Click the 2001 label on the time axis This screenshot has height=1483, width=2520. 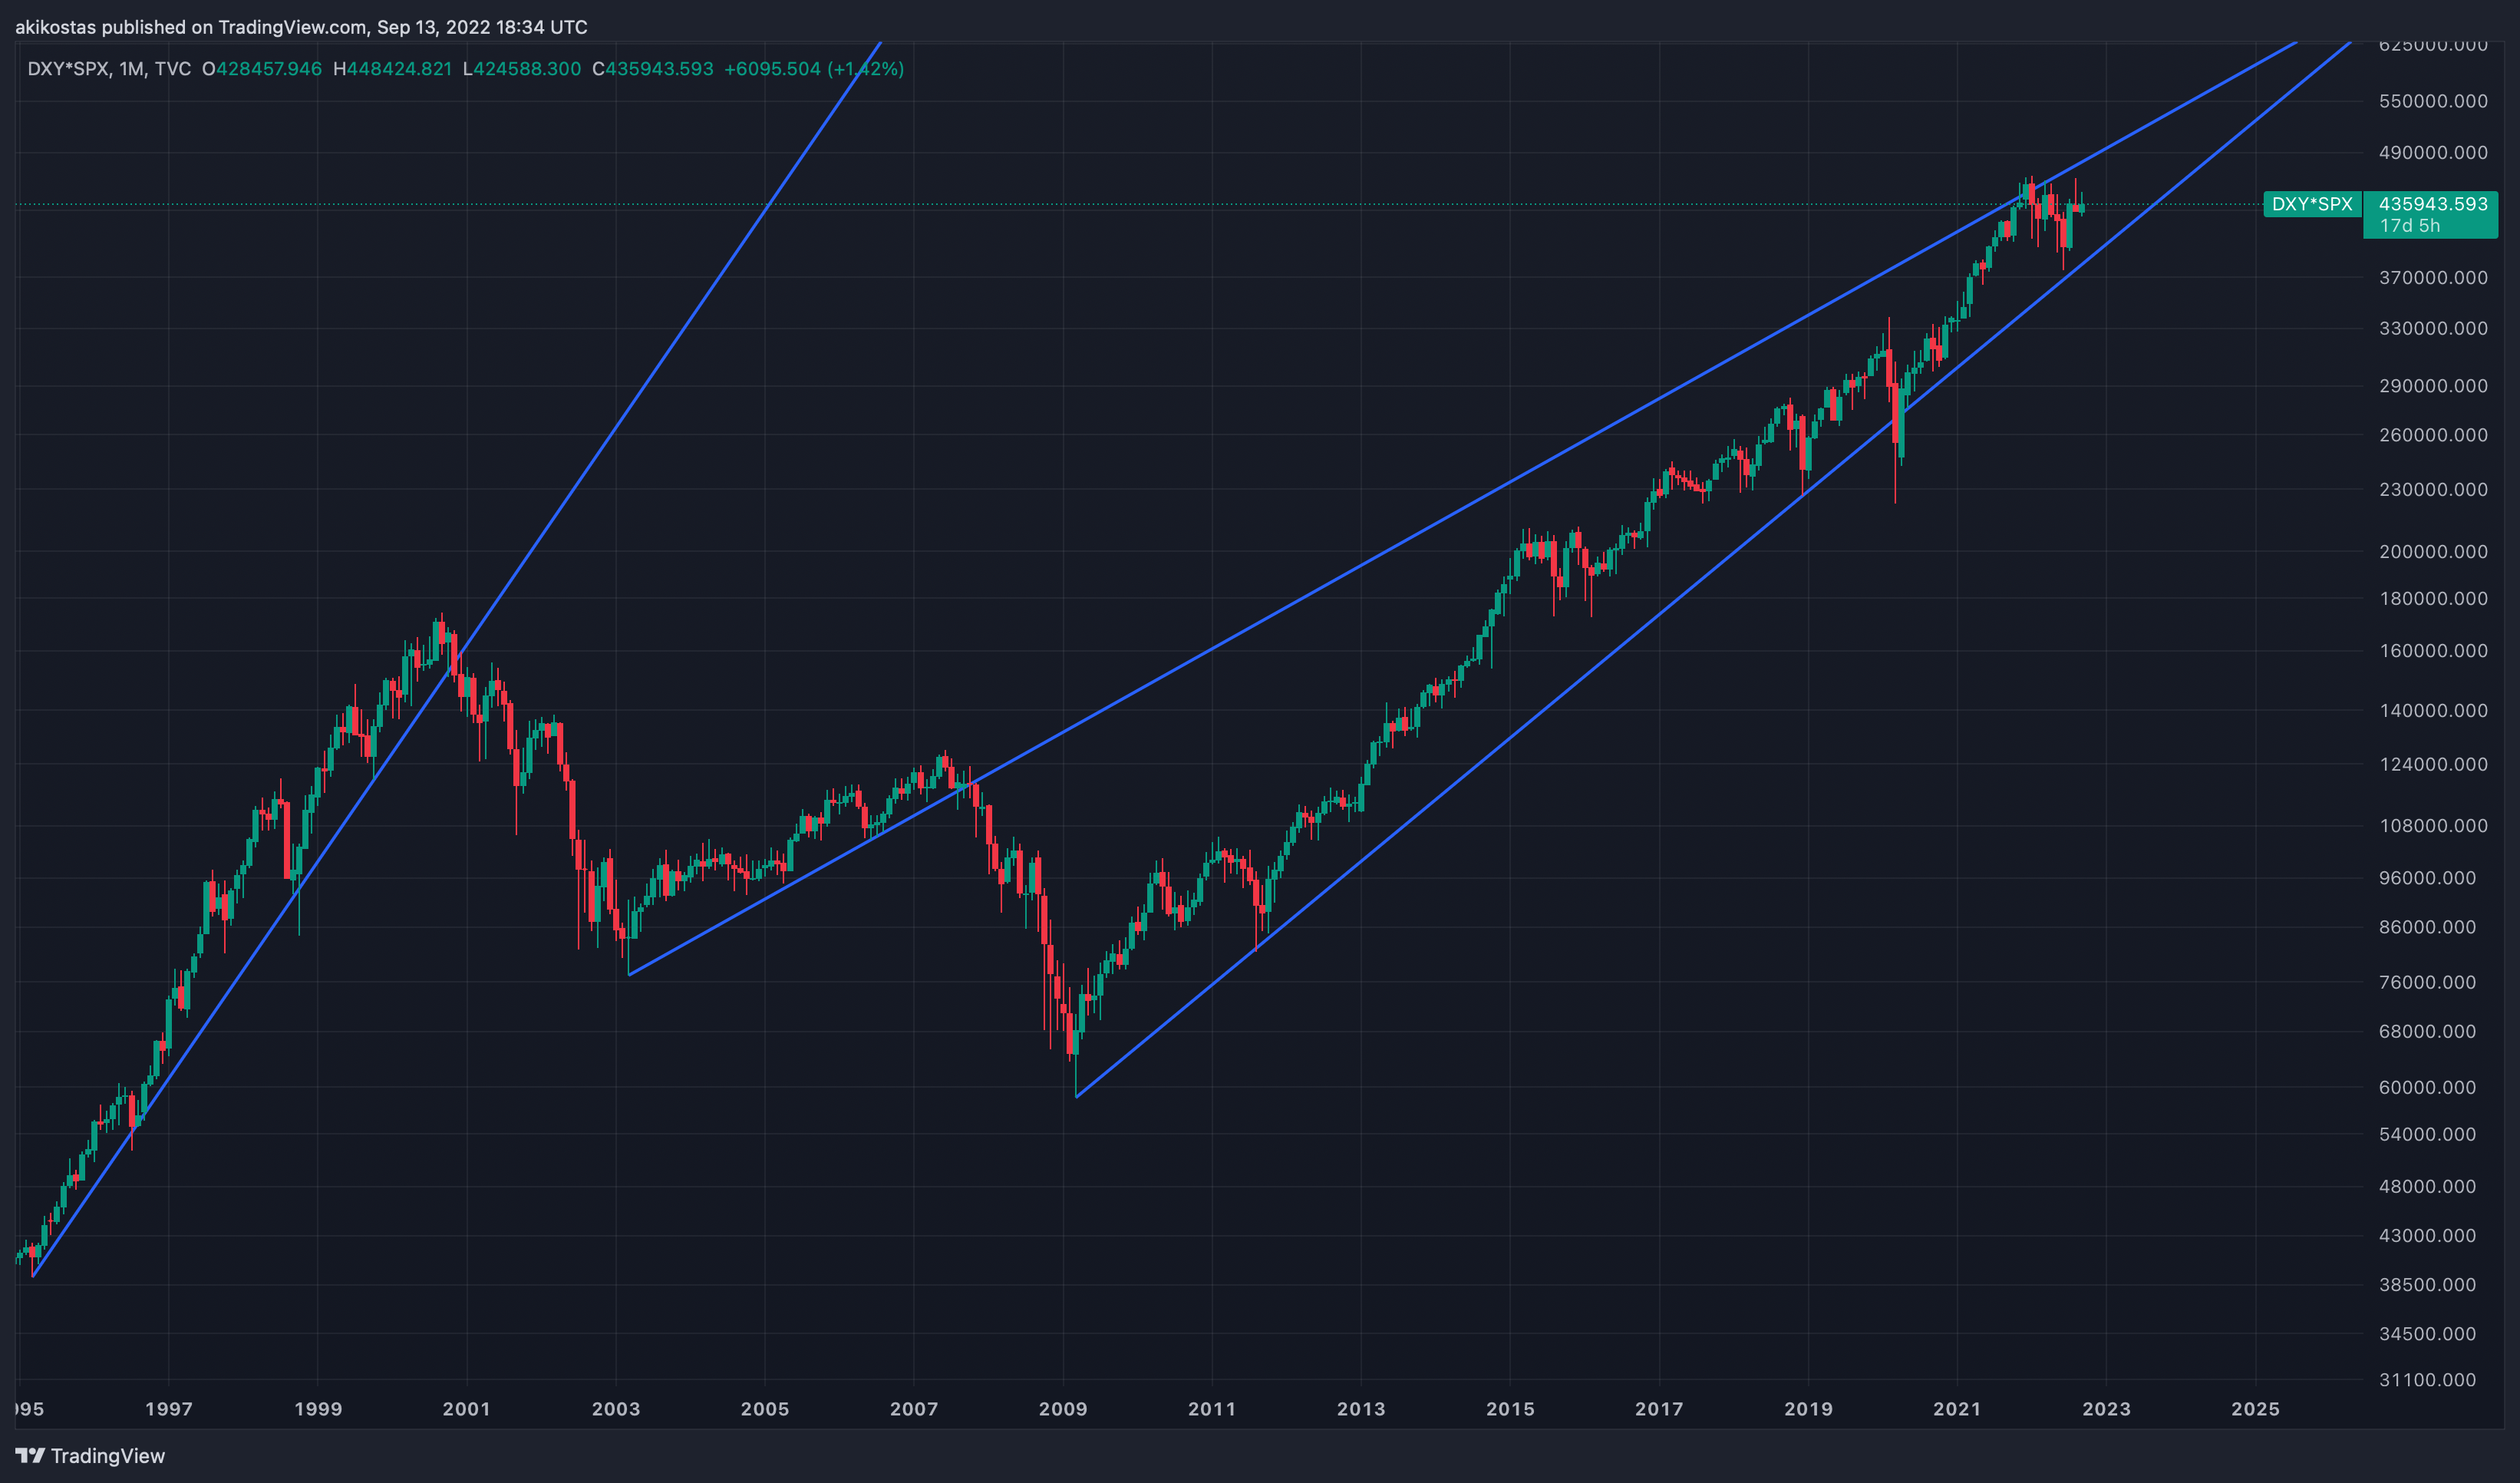(467, 1409)
